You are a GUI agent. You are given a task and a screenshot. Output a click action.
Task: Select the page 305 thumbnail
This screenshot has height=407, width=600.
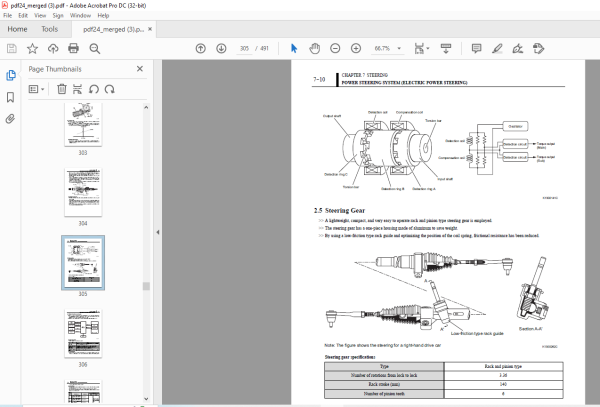tap(83, 263)
